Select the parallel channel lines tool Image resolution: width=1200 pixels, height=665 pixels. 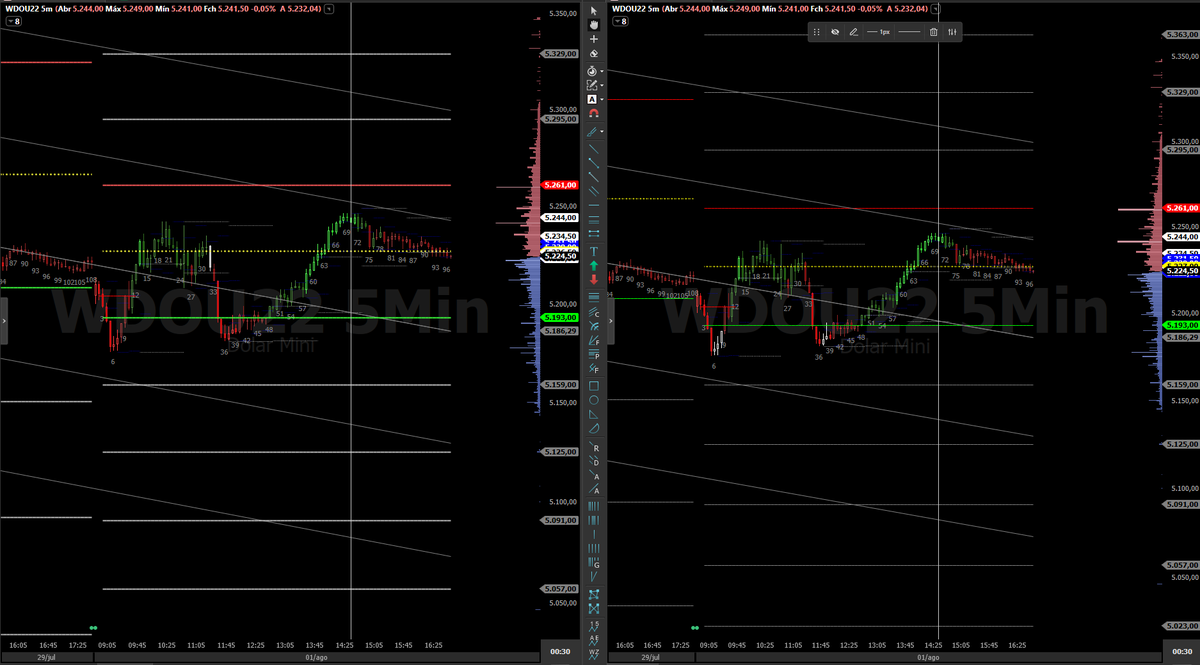point(593,190)
